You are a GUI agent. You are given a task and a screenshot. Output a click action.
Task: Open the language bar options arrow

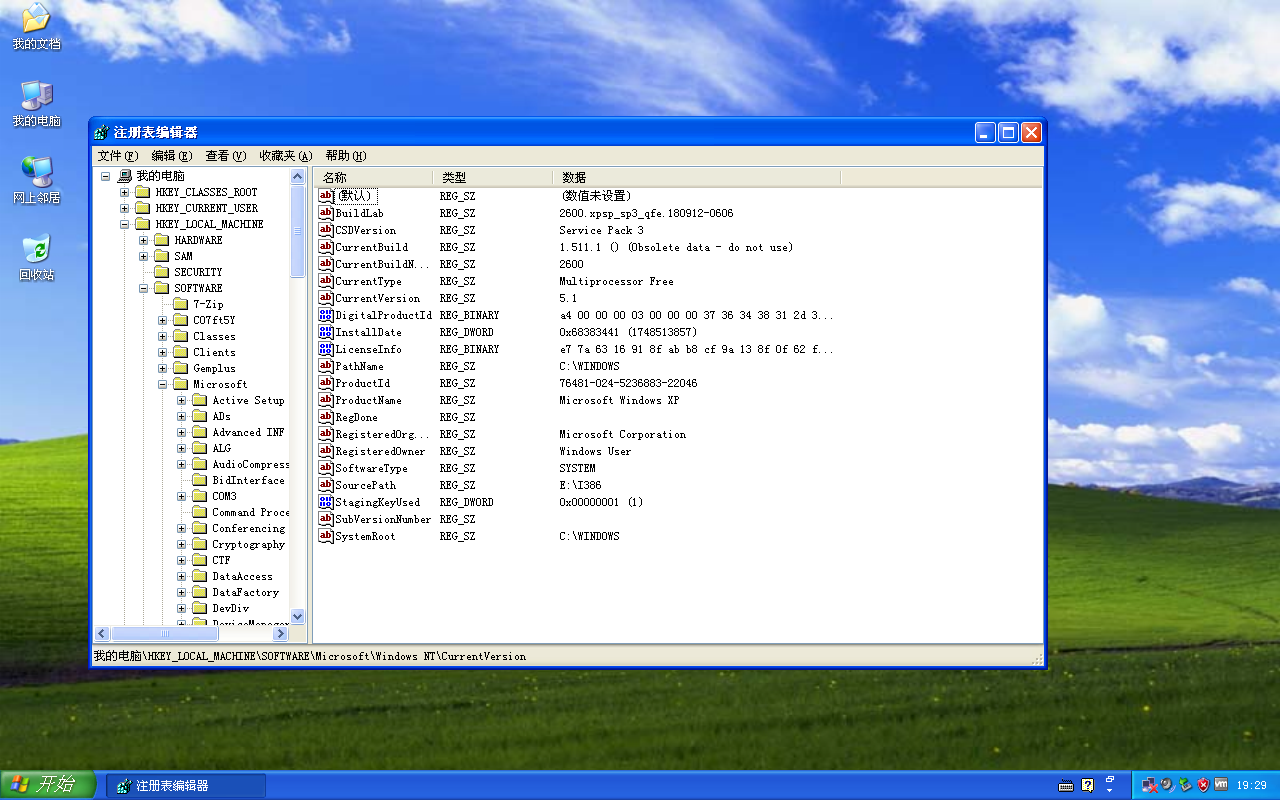1110,791
